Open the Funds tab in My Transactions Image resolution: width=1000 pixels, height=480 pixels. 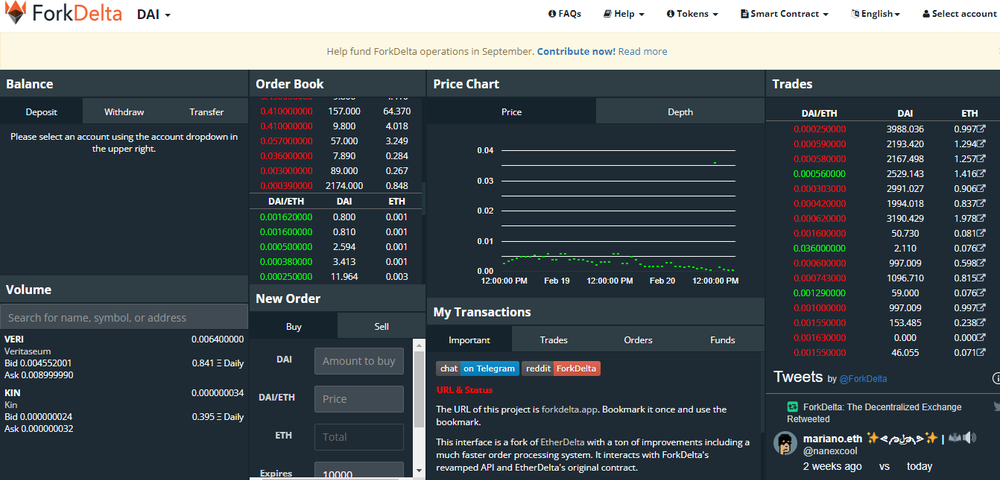click(x=723, y=340)
